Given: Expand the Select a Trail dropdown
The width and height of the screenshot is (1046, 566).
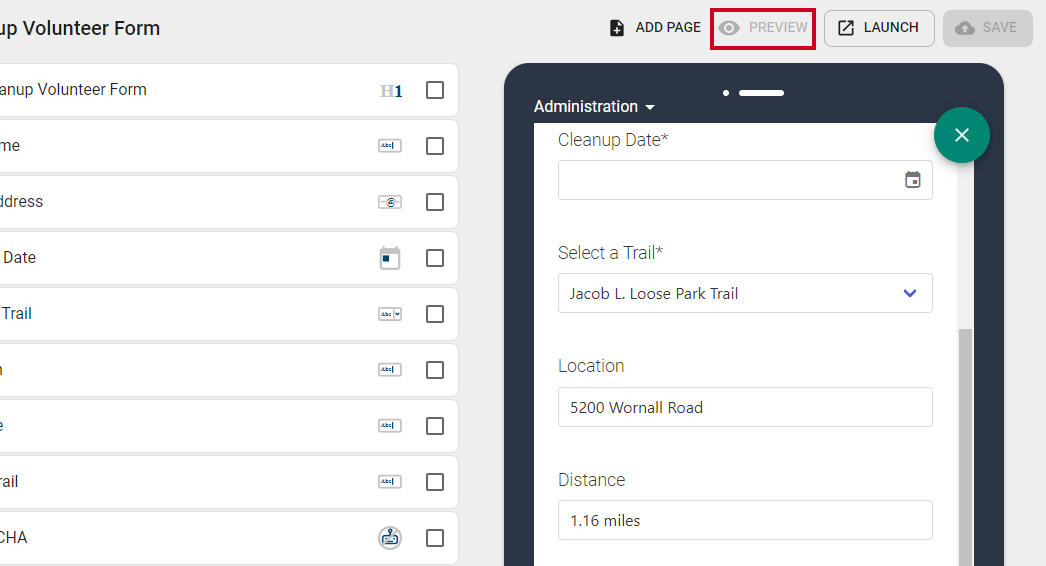Looking at the screenshot, I should [x=745, y=293].
